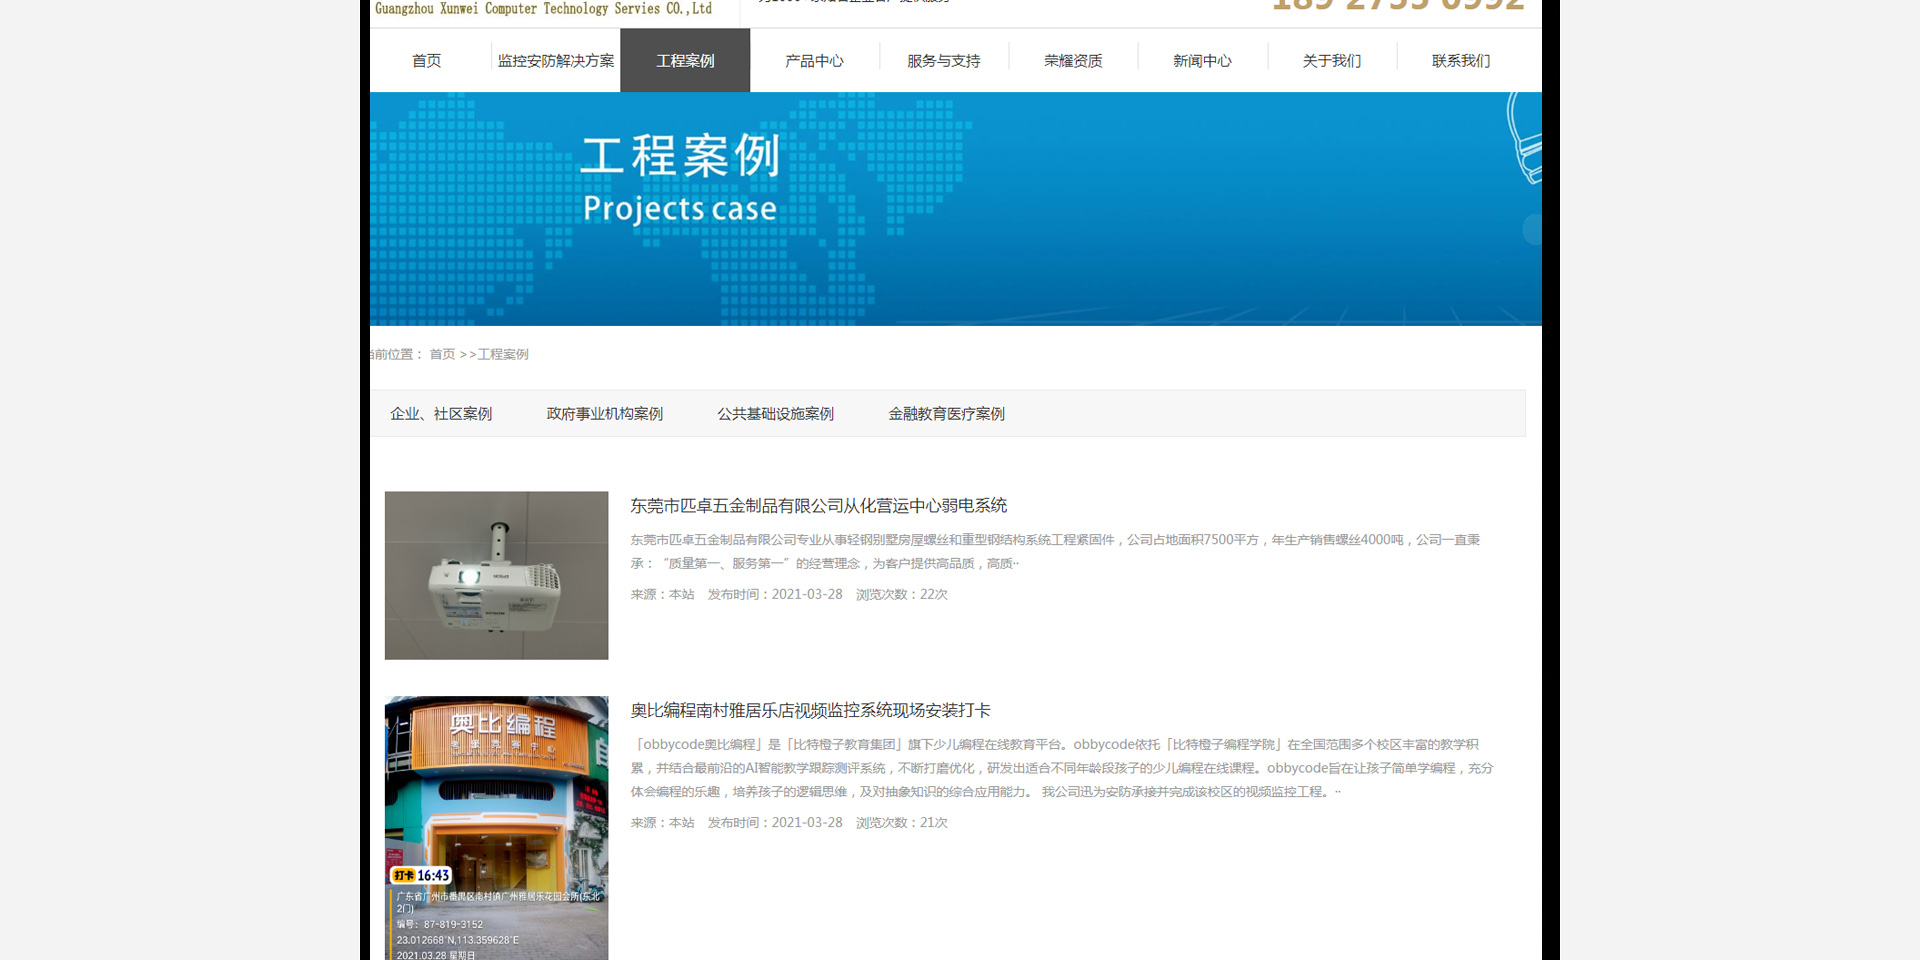The height and width of the screenshot is (960, 1920).
Task: Open 产品中心 from the top navigation
Action: pyautogui.click(x=814, y=61)
